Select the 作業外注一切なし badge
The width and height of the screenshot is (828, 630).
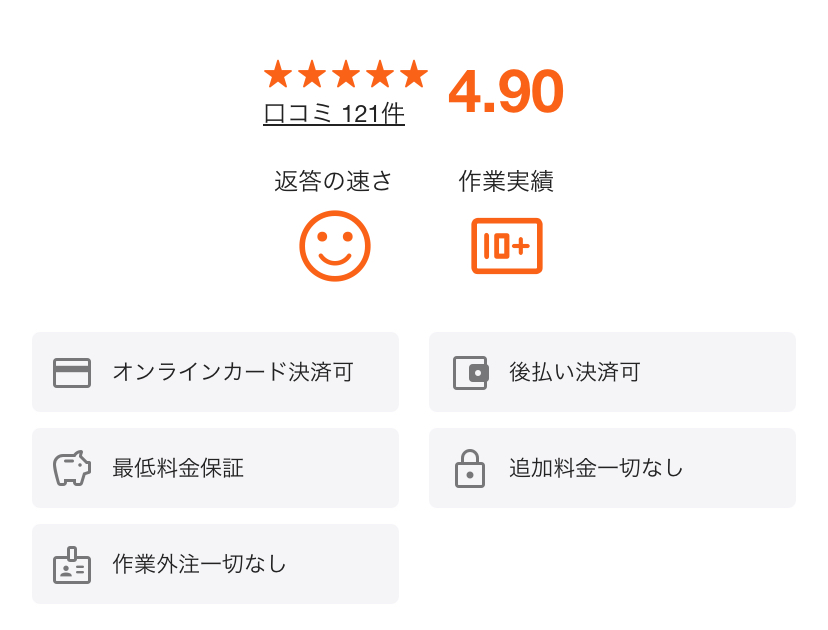(215, 564)
